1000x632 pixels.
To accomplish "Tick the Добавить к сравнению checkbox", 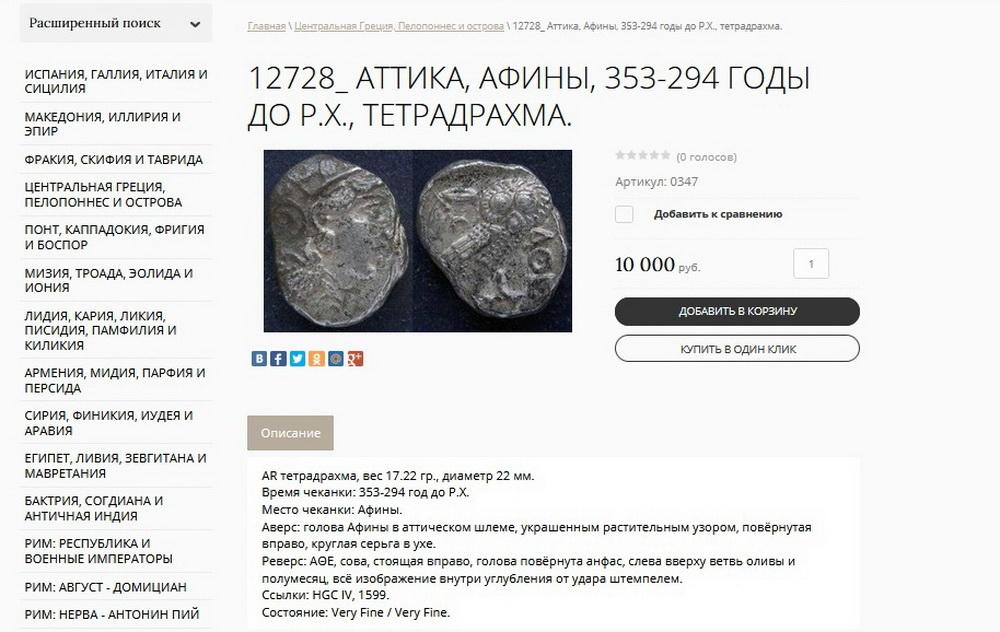I will [624, 214].
